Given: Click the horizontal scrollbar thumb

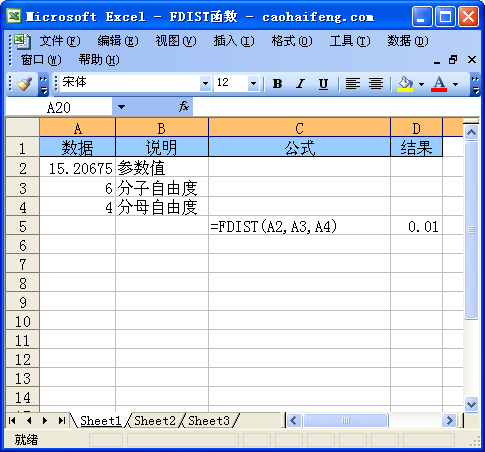Looking at the screenshot, I should click(346, 421).
